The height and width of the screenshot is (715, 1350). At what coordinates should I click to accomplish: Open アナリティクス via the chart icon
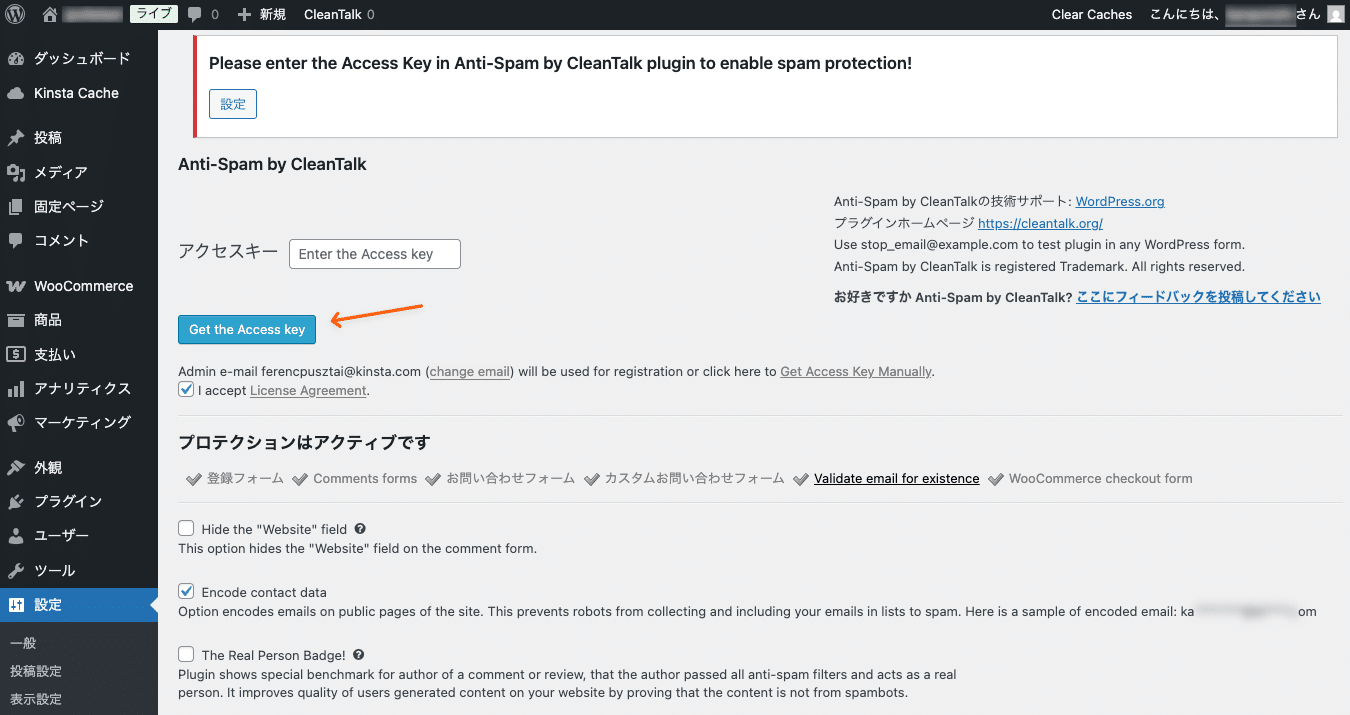[19, 388]
